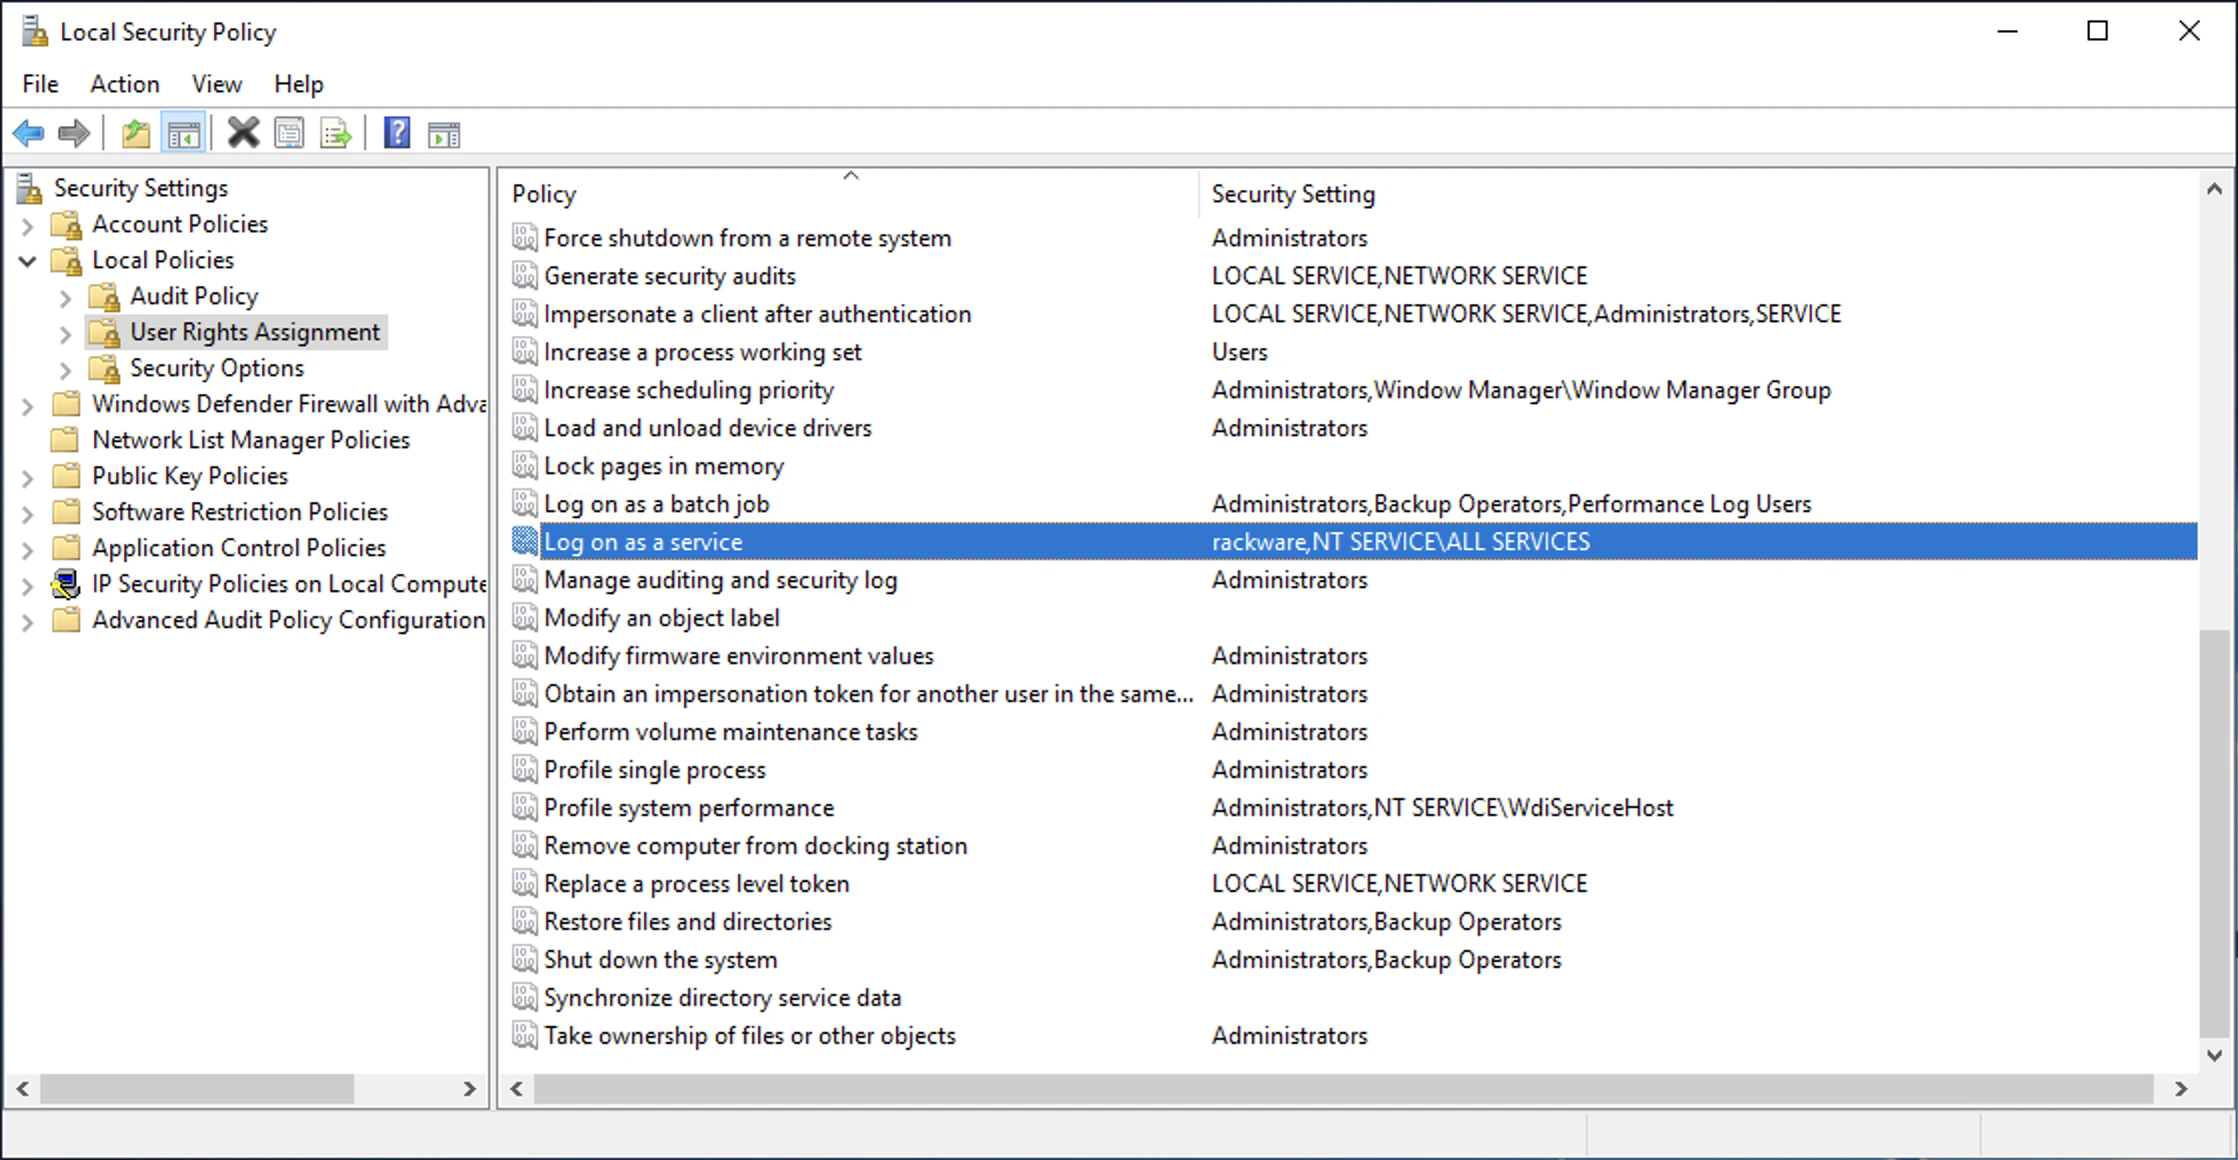Click the policy list vertical scrollbar thumb
This screenshot has height=1160, width=2238.
(2213, 832)
